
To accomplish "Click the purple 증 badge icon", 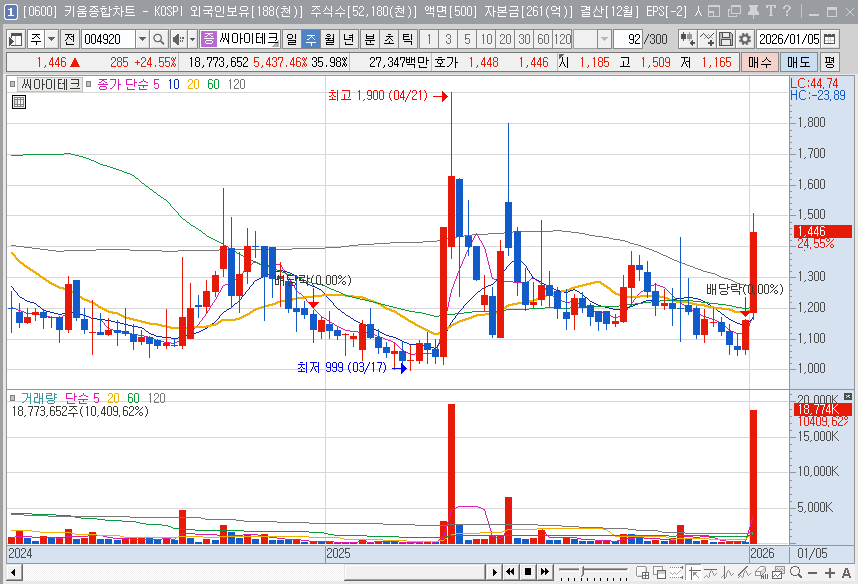I will click(208, 39).
